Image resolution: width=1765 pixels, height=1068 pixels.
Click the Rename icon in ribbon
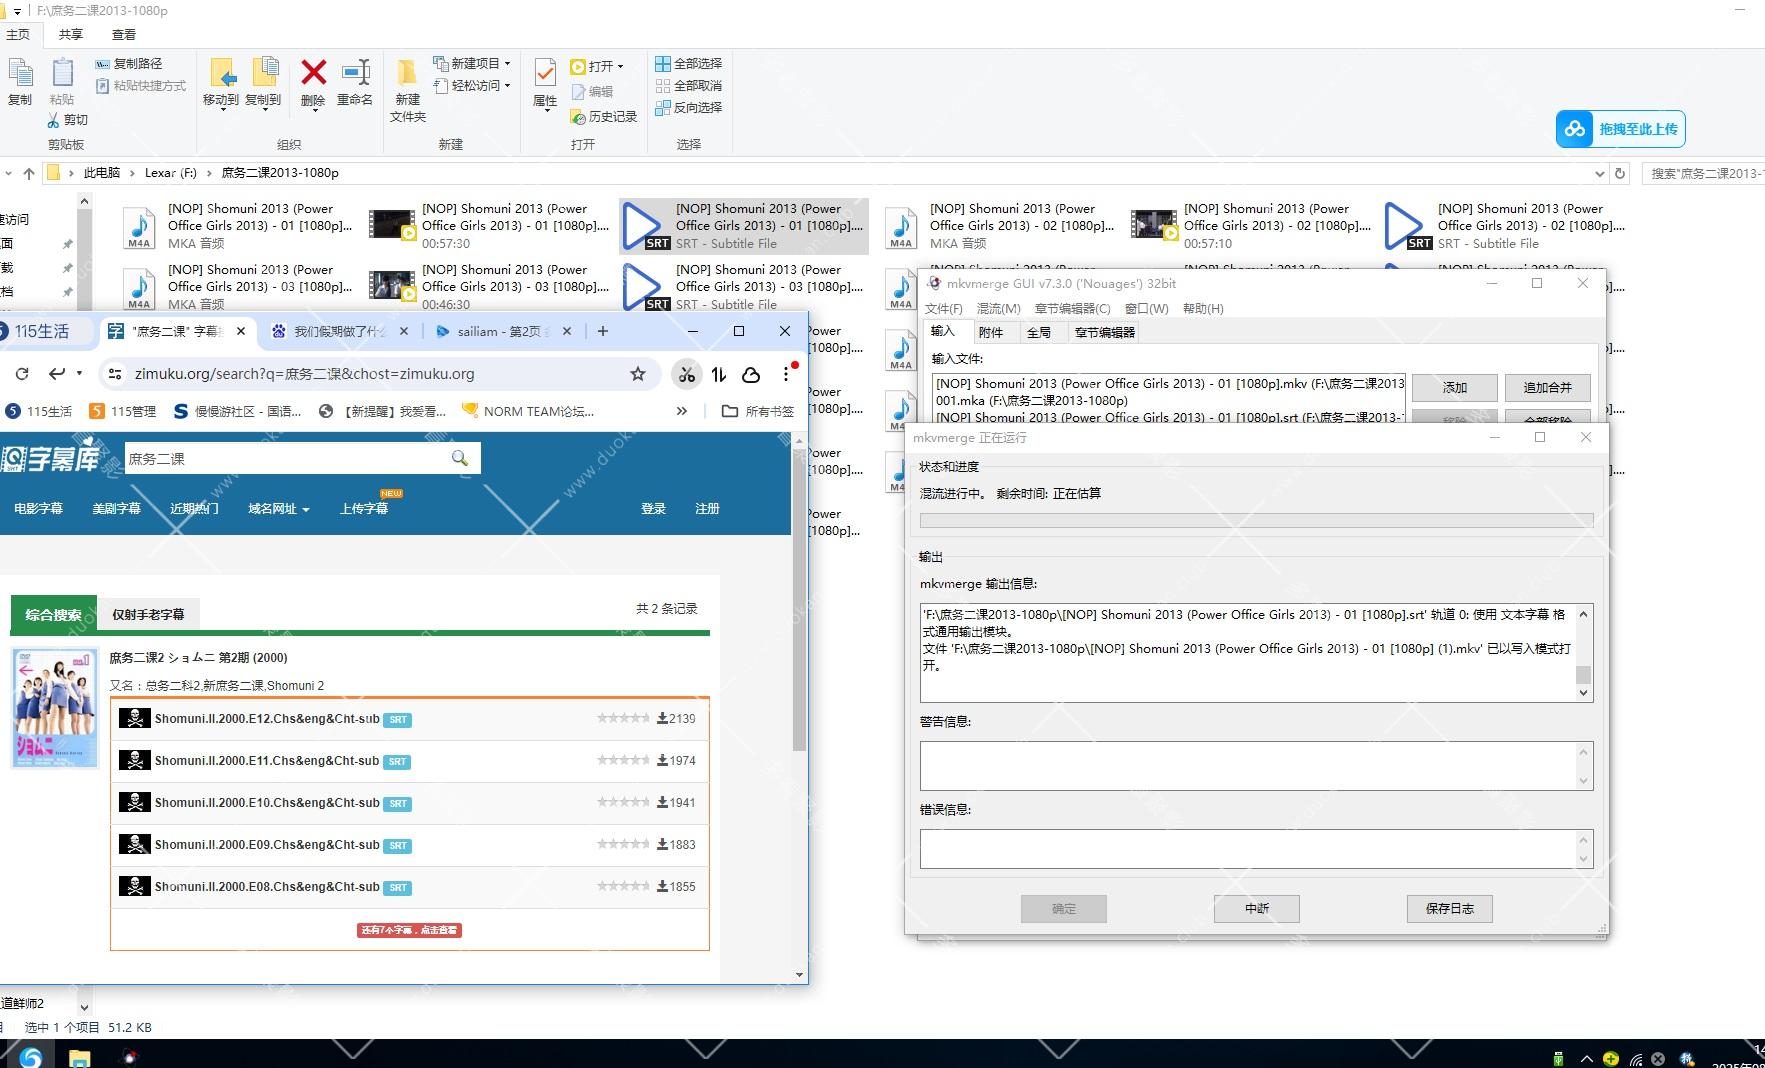point(355,76)
